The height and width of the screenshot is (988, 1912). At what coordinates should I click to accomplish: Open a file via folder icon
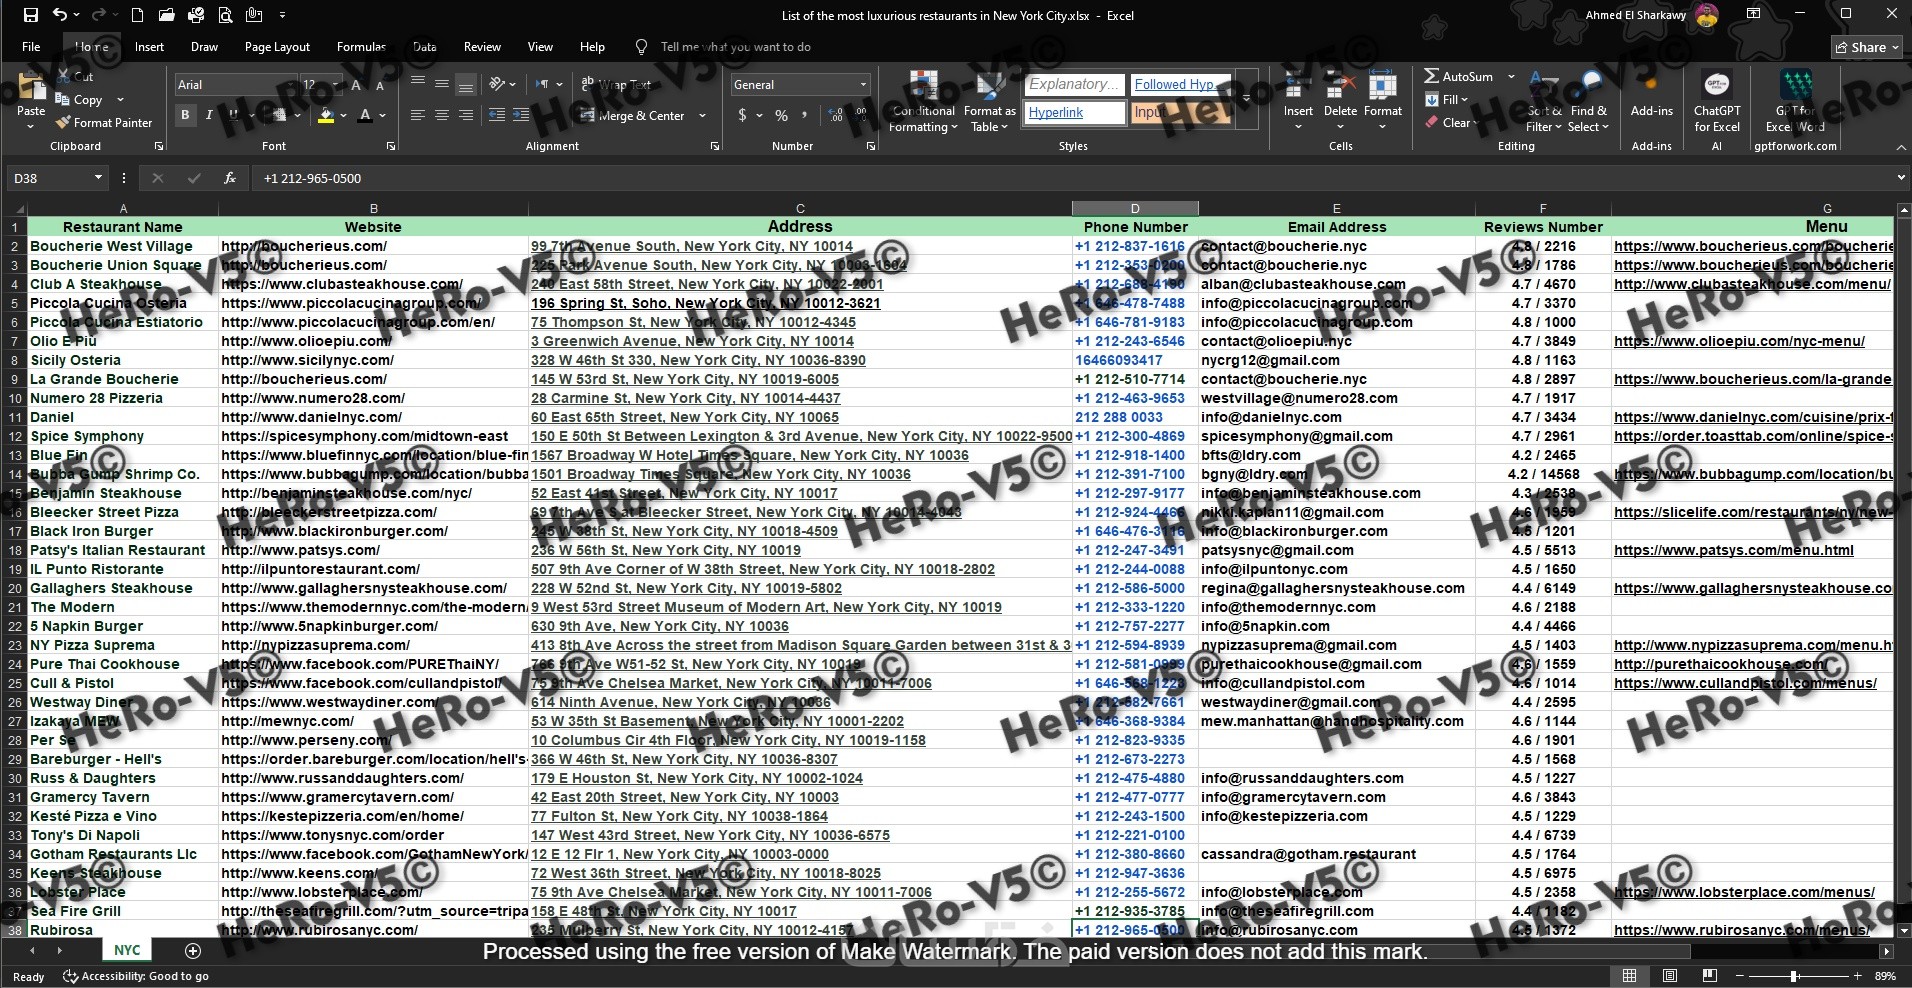166,15
